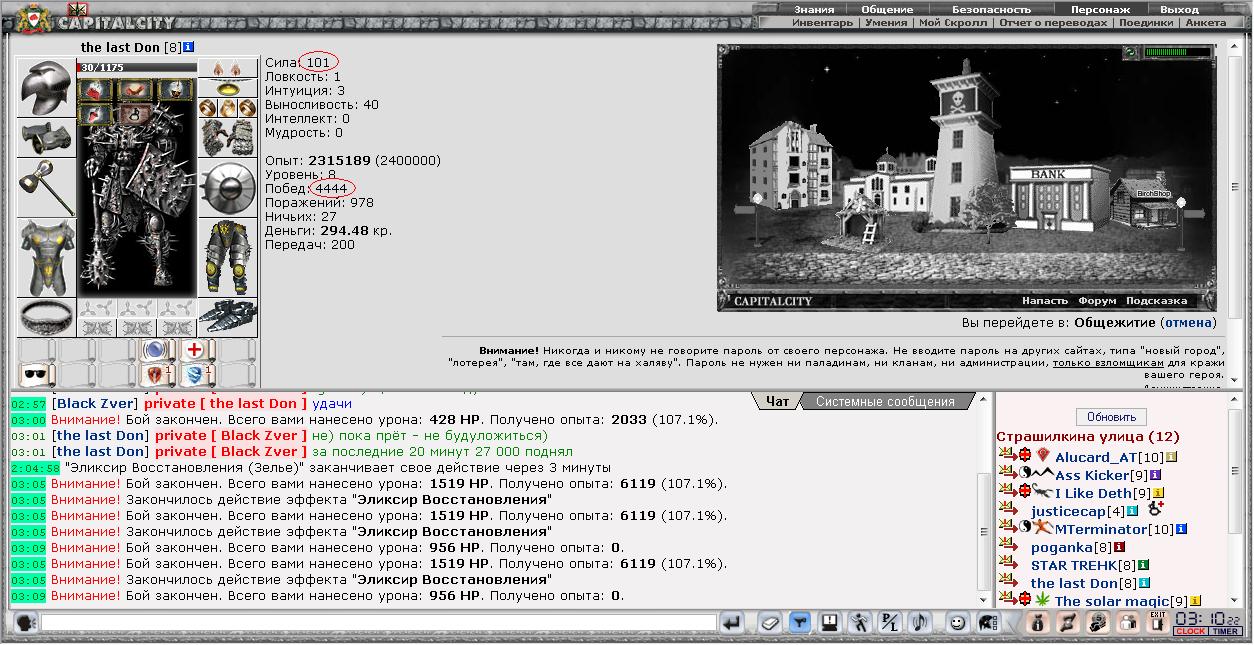Select player STAR TREHK in list
This screenshot has width=1254, height=645.
[x=1074, y=565]
